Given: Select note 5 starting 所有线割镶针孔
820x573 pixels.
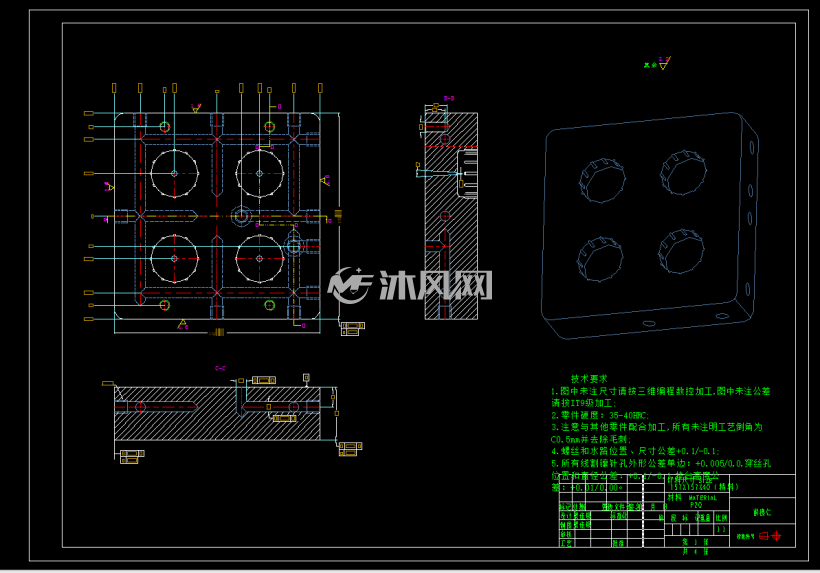Looking at the screenshot, I should click(661, 464).
